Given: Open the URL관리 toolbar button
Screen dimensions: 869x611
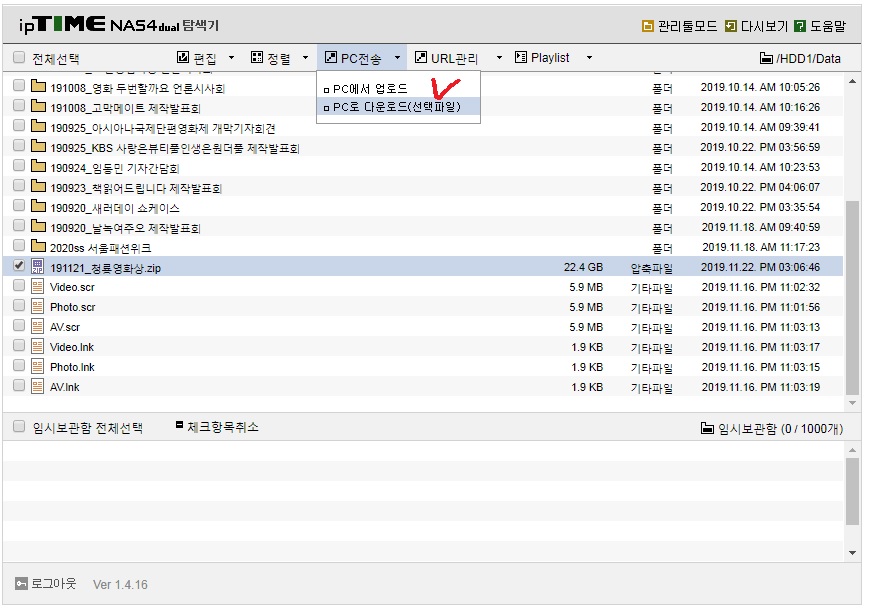Looking at the screenshot, I should tap(446, 58).
